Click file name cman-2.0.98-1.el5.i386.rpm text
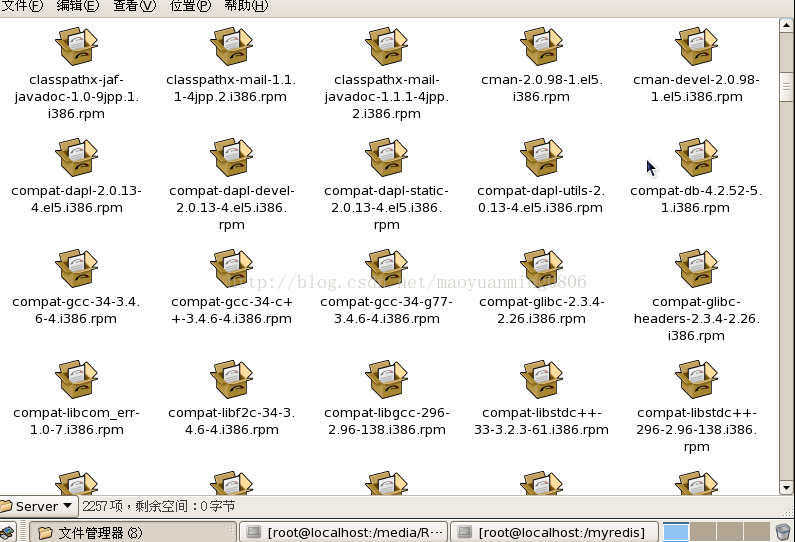The height and width of the screenshot is (542, 795). [541, 88]
